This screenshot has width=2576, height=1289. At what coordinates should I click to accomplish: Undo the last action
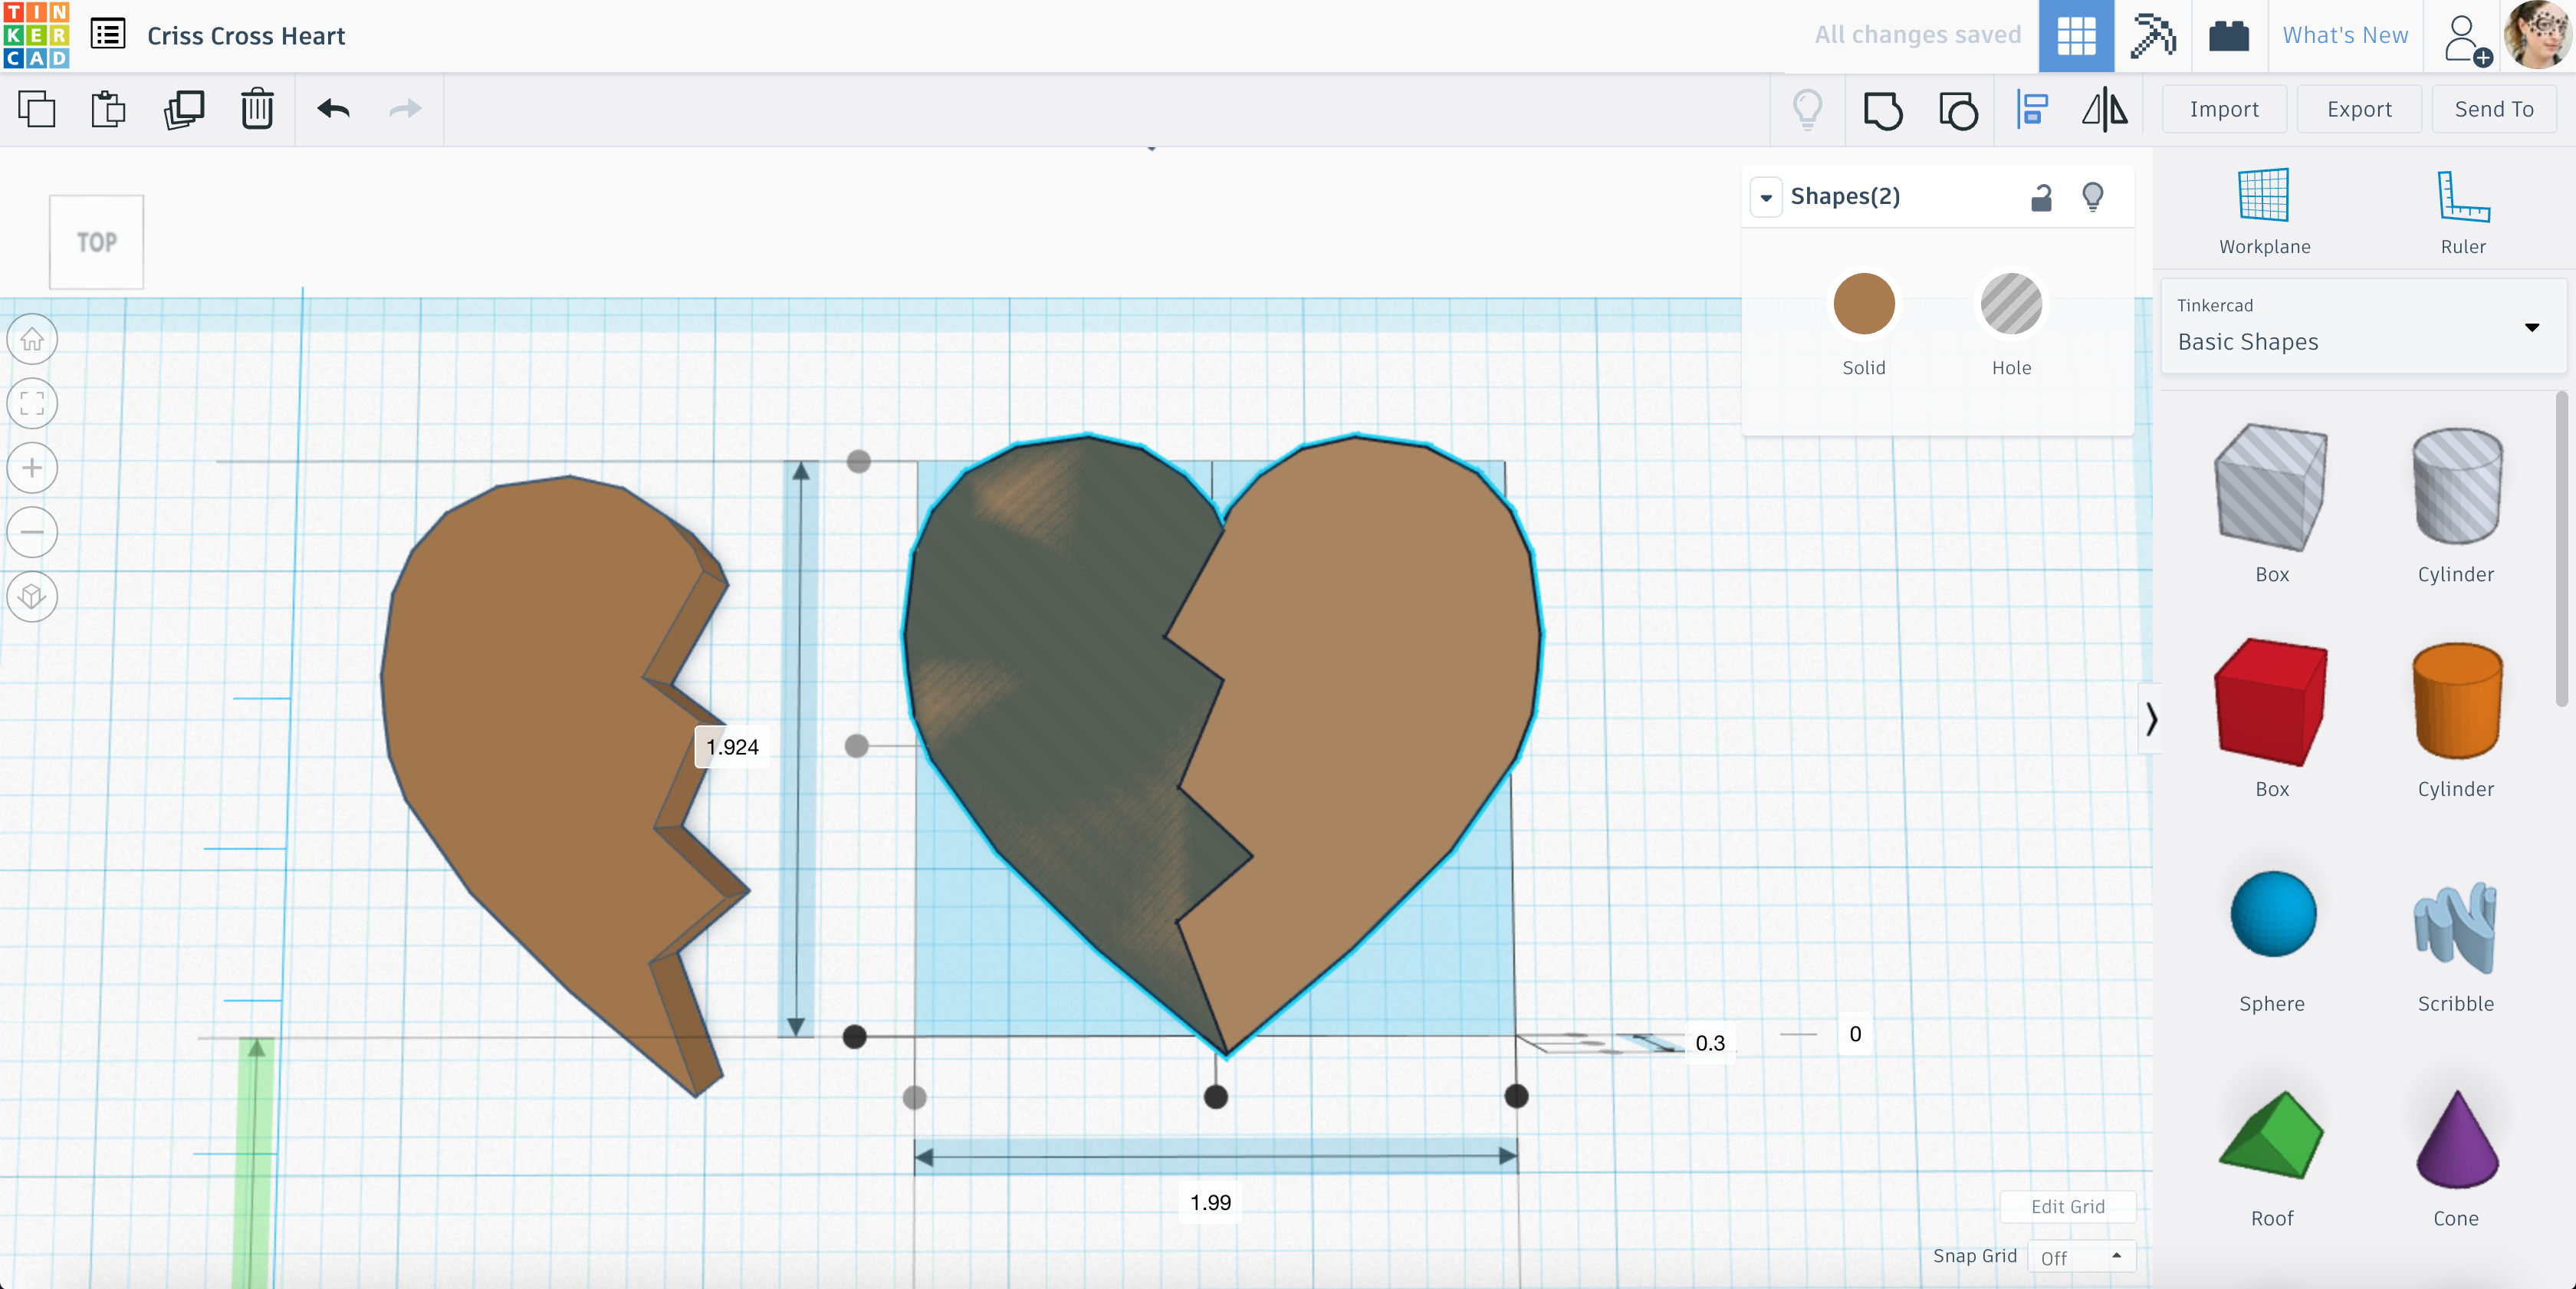click(x=333, y=109)
